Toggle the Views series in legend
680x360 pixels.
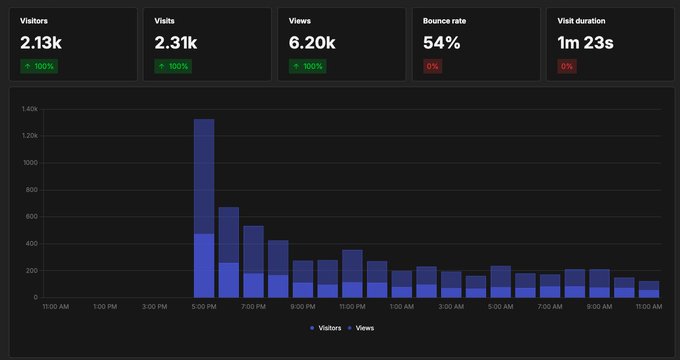point(360,328)
